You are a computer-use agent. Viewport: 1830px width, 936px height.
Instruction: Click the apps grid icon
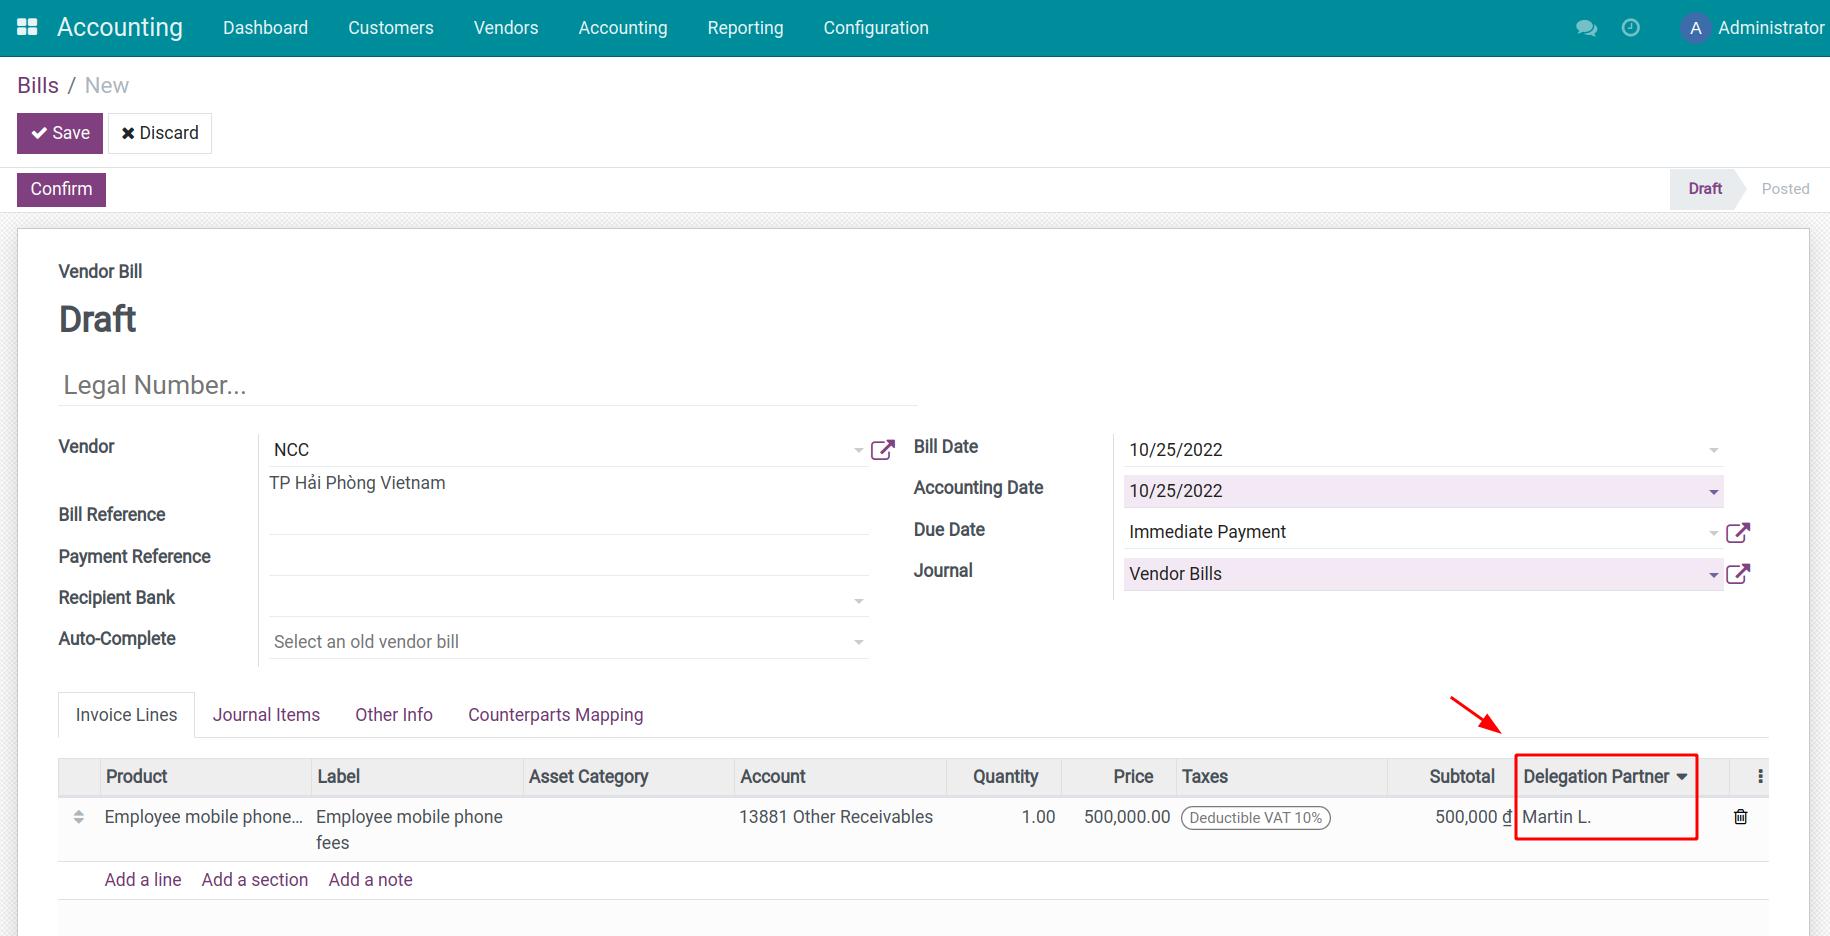[27, 26]
